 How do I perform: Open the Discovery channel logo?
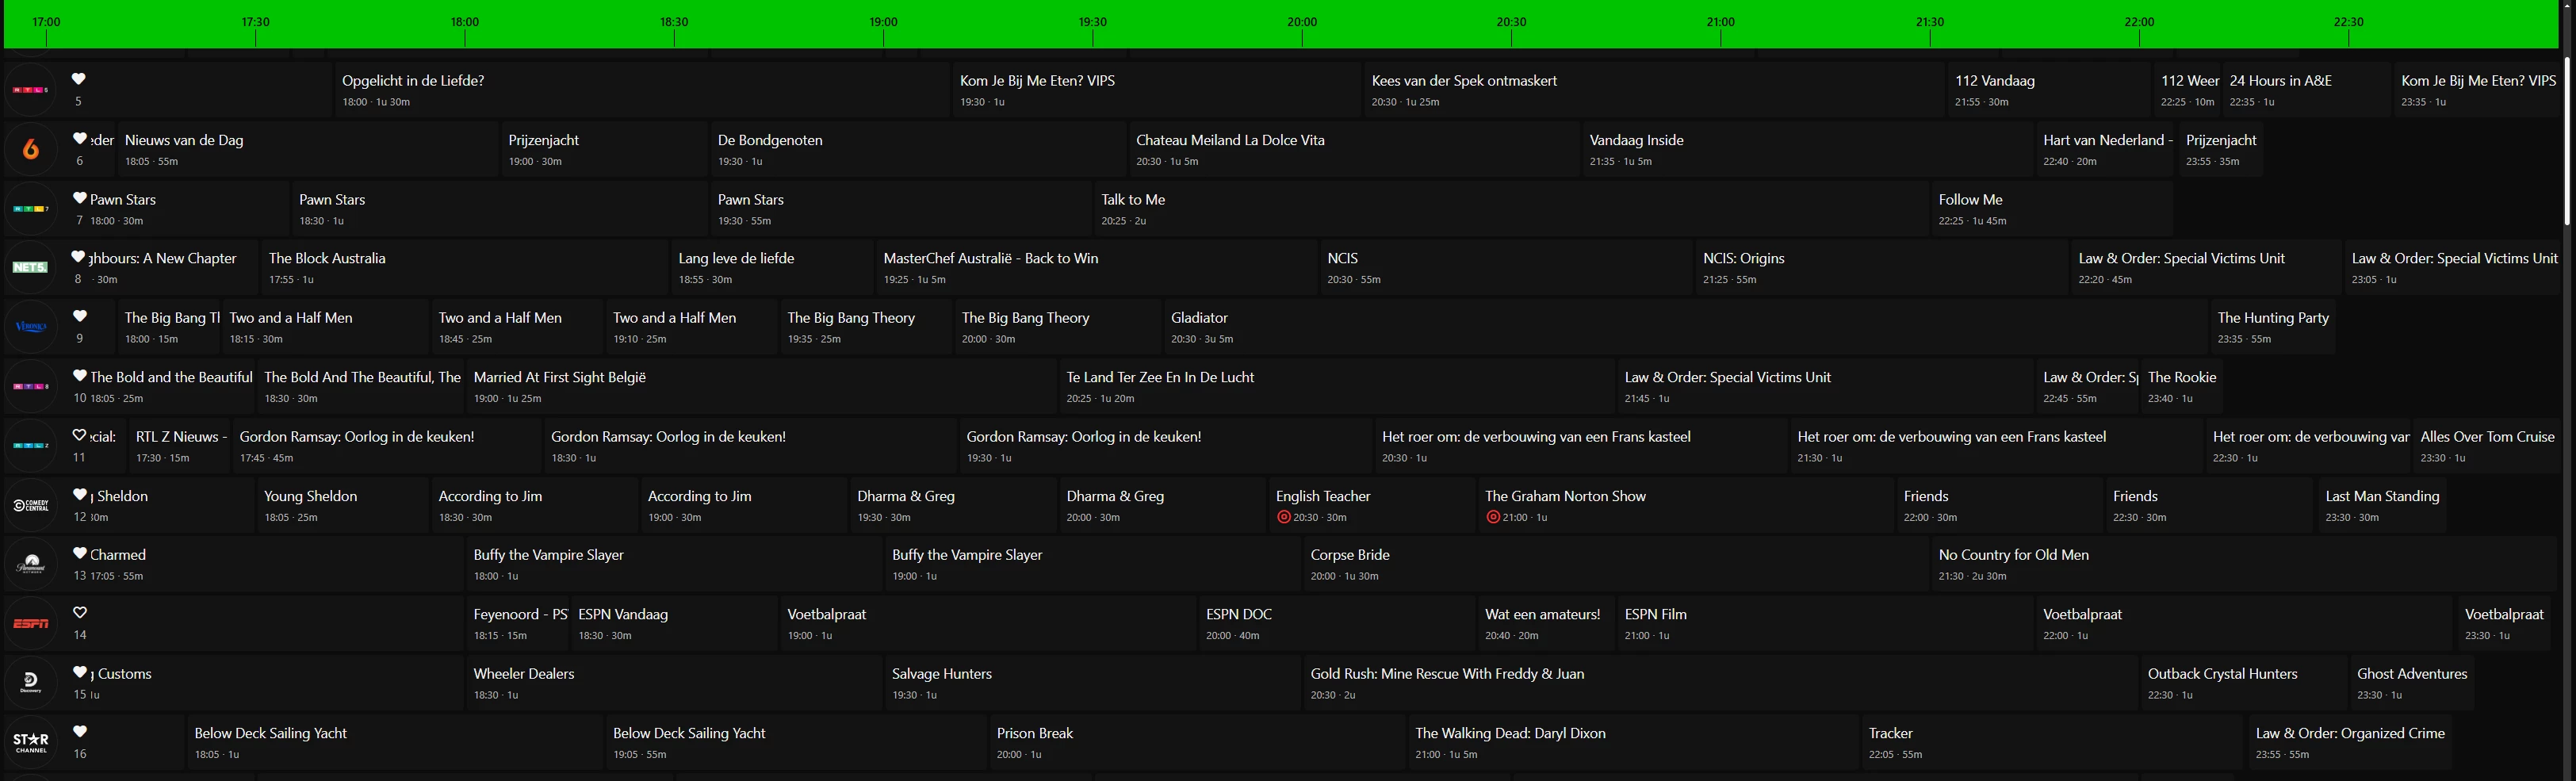tap(30, 683)
